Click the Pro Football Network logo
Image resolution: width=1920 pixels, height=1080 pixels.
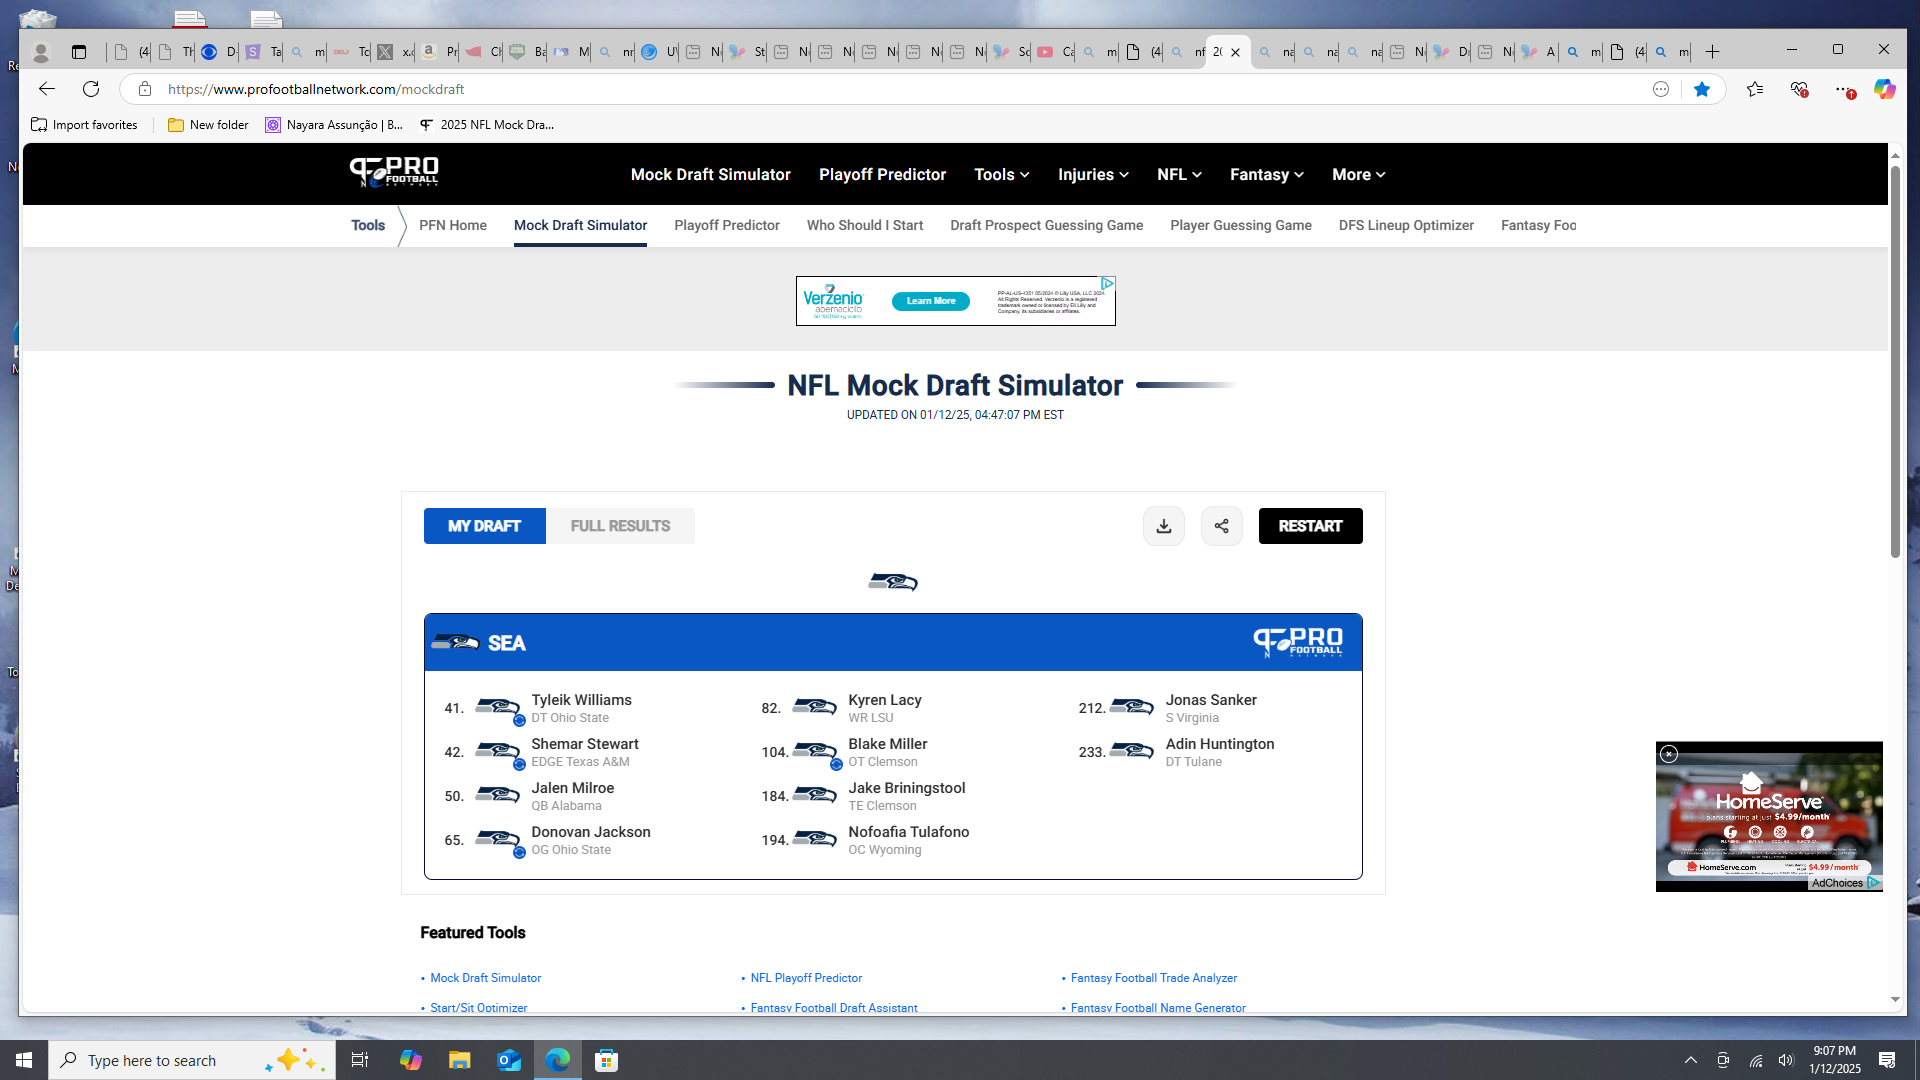[x=394, y=173]
